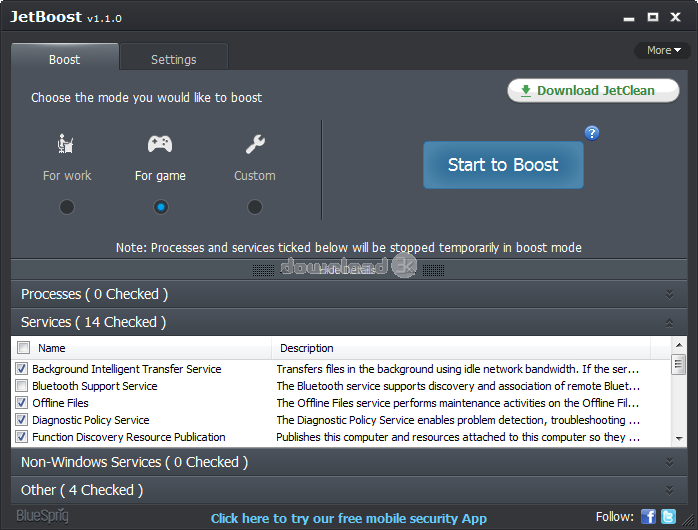Click the Custom wrench icon
698x530 pixels.
pos(255,145)
